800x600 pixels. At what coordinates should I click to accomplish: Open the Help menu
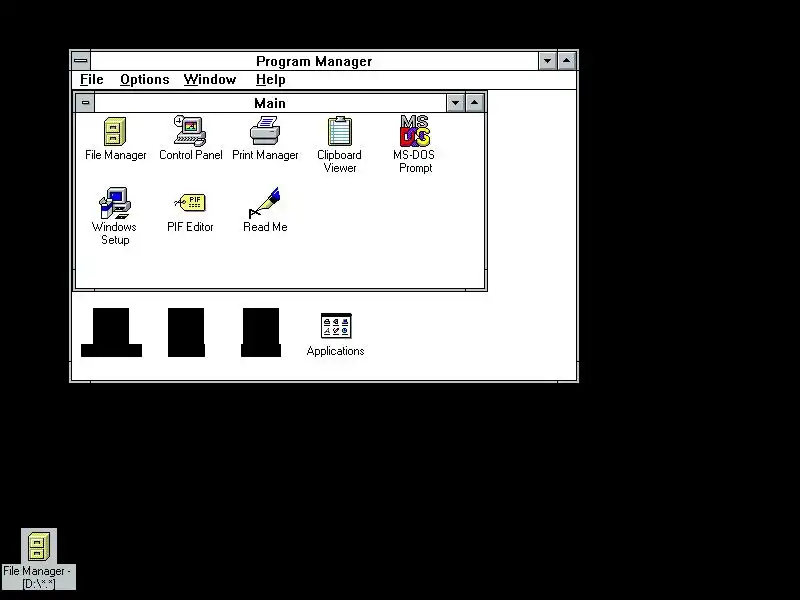pyautogui.click(x=270, y=80)
